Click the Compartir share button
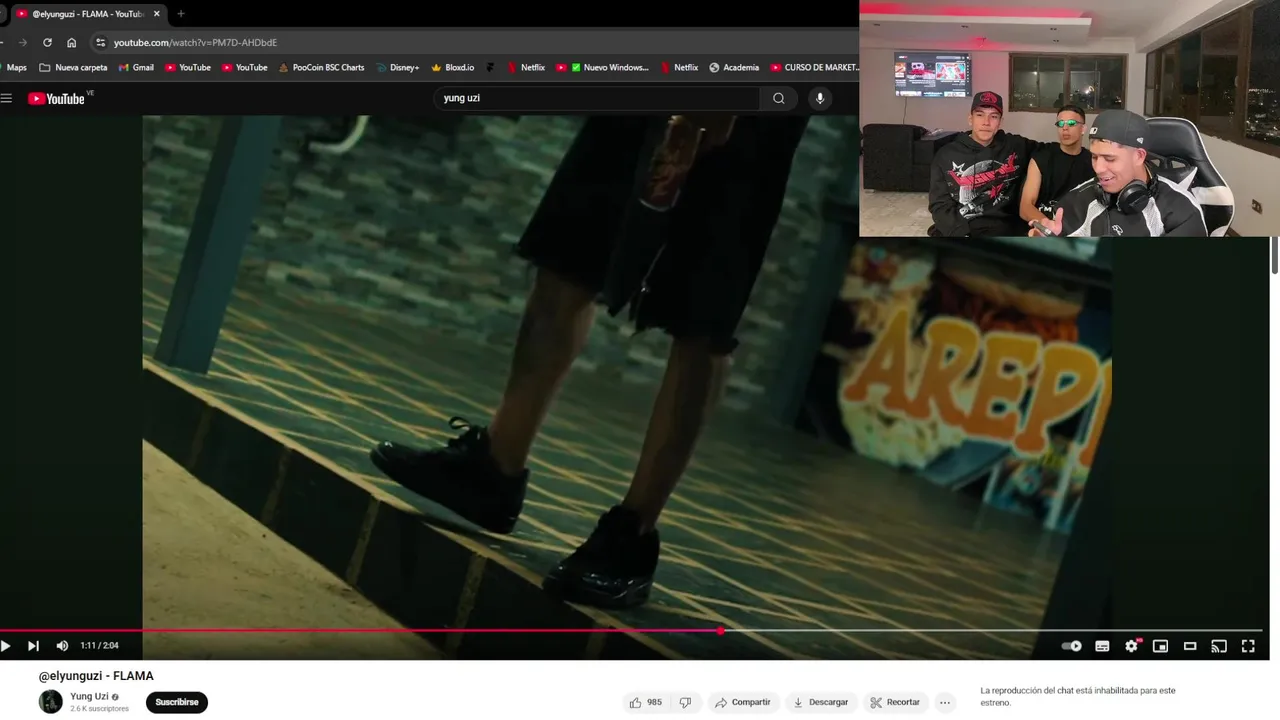Image resolution: width=1280 pixels, height=720 pixels. [x=742, y=702]
